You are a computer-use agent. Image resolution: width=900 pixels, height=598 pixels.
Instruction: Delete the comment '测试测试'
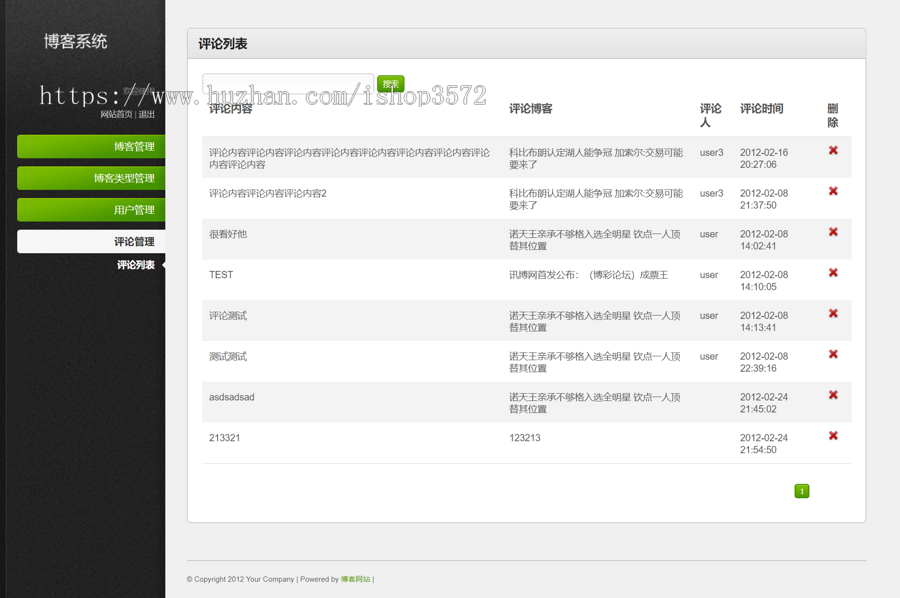point(833,354)
